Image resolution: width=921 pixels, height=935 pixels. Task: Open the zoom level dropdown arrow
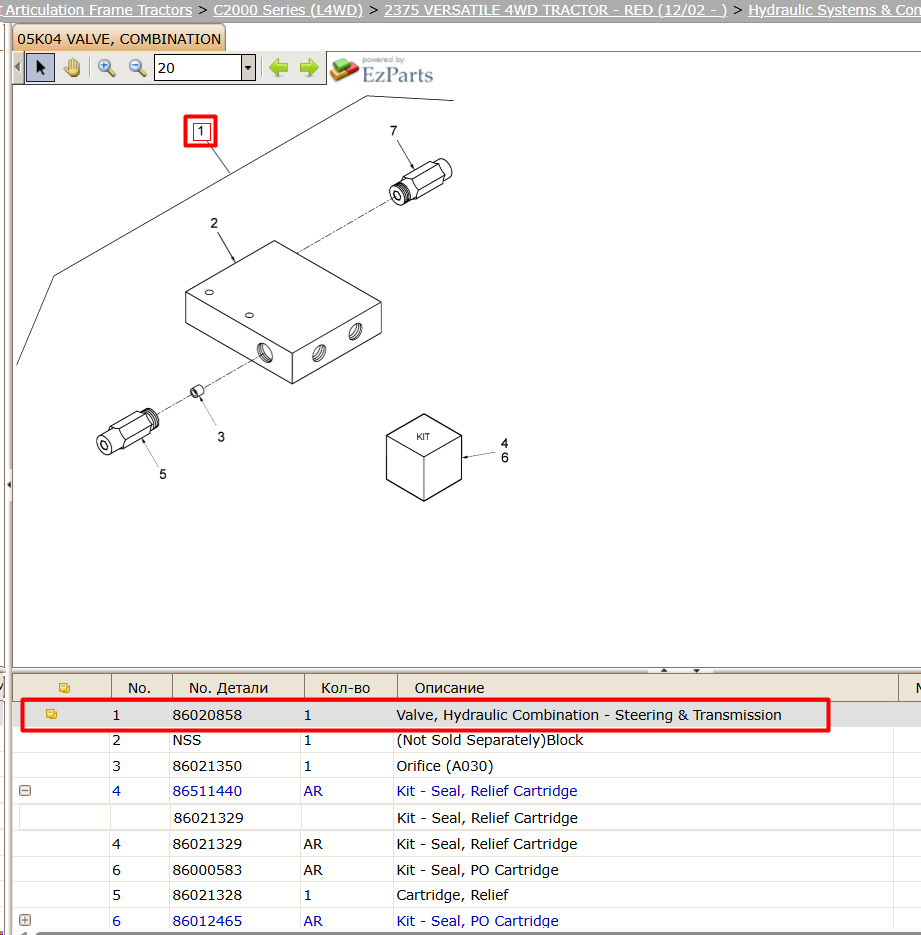248,68
